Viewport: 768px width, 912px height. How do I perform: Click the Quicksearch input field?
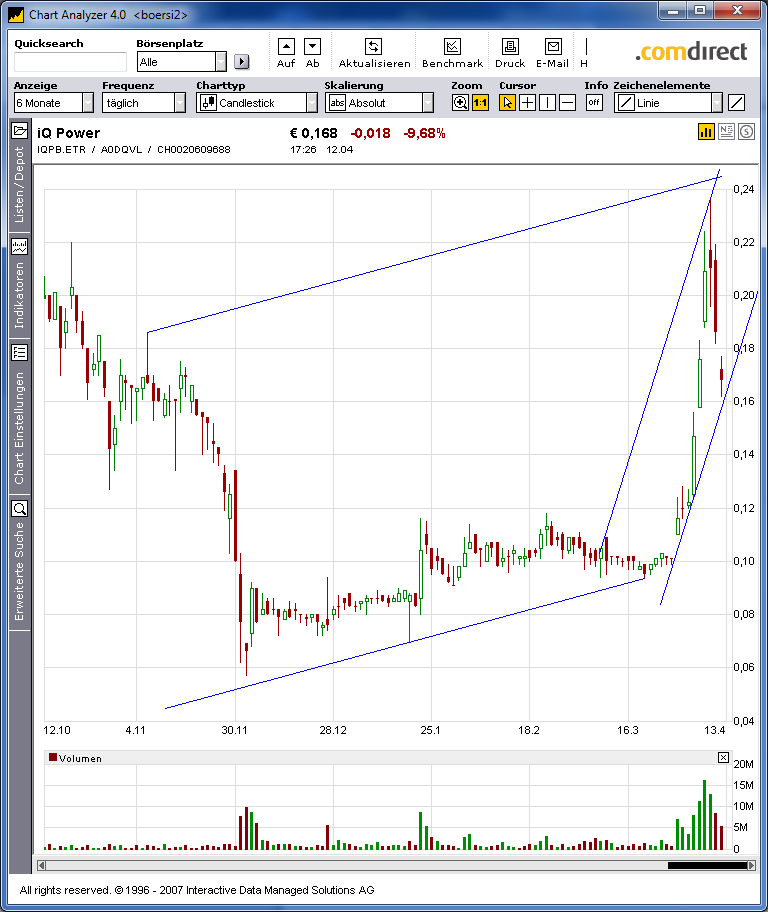point(70,62)
